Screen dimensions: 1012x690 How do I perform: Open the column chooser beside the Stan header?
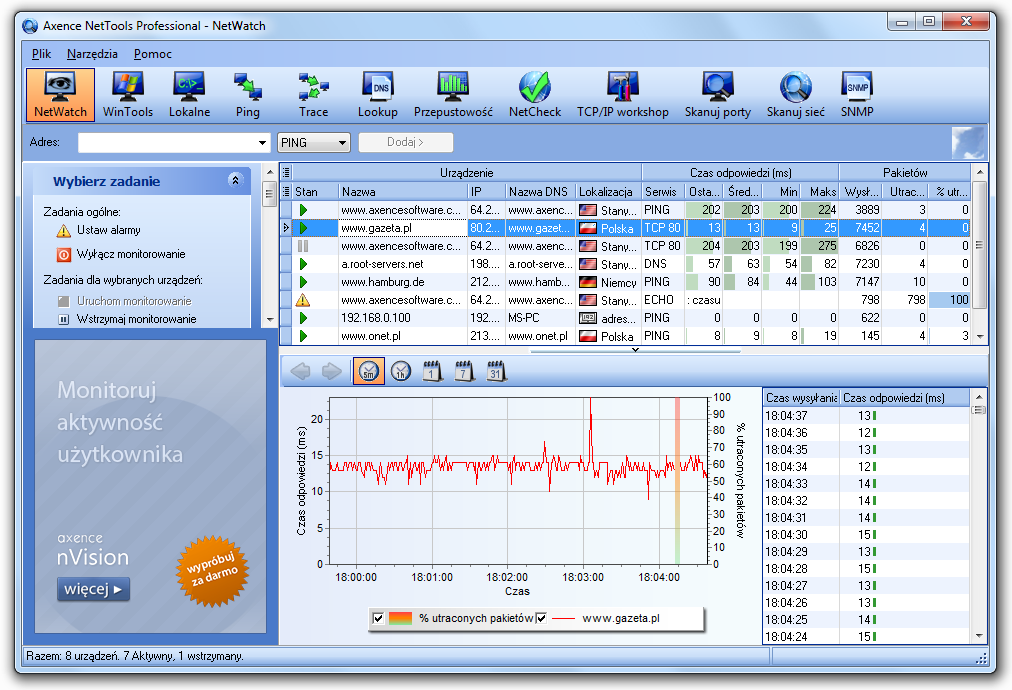[286, 192]
